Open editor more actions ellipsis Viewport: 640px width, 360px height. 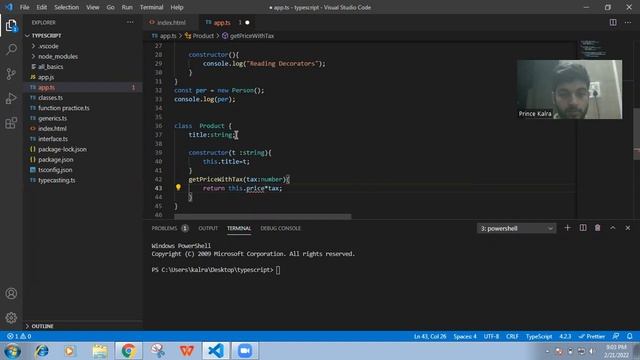[628, 22]
